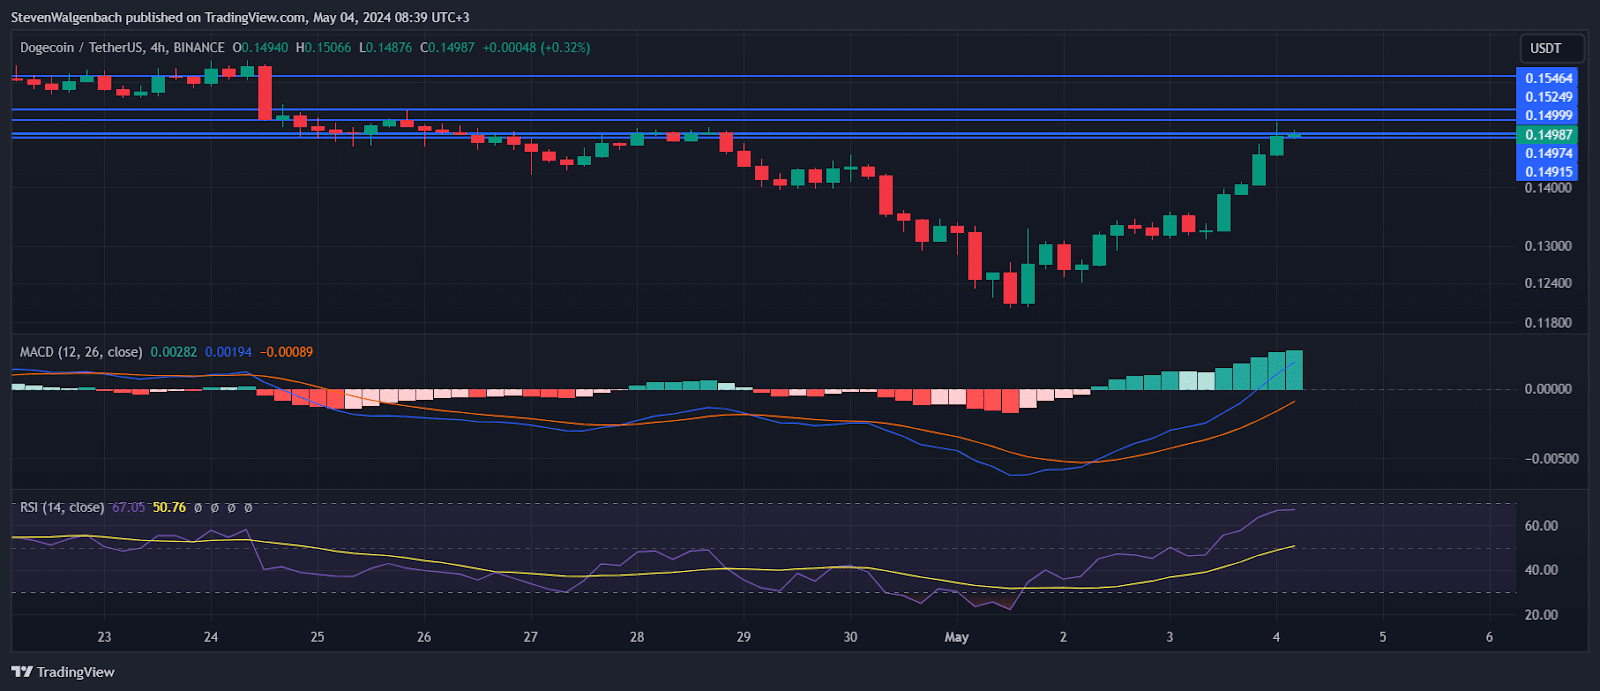Click the 0.15249 blue price label

1548,97
